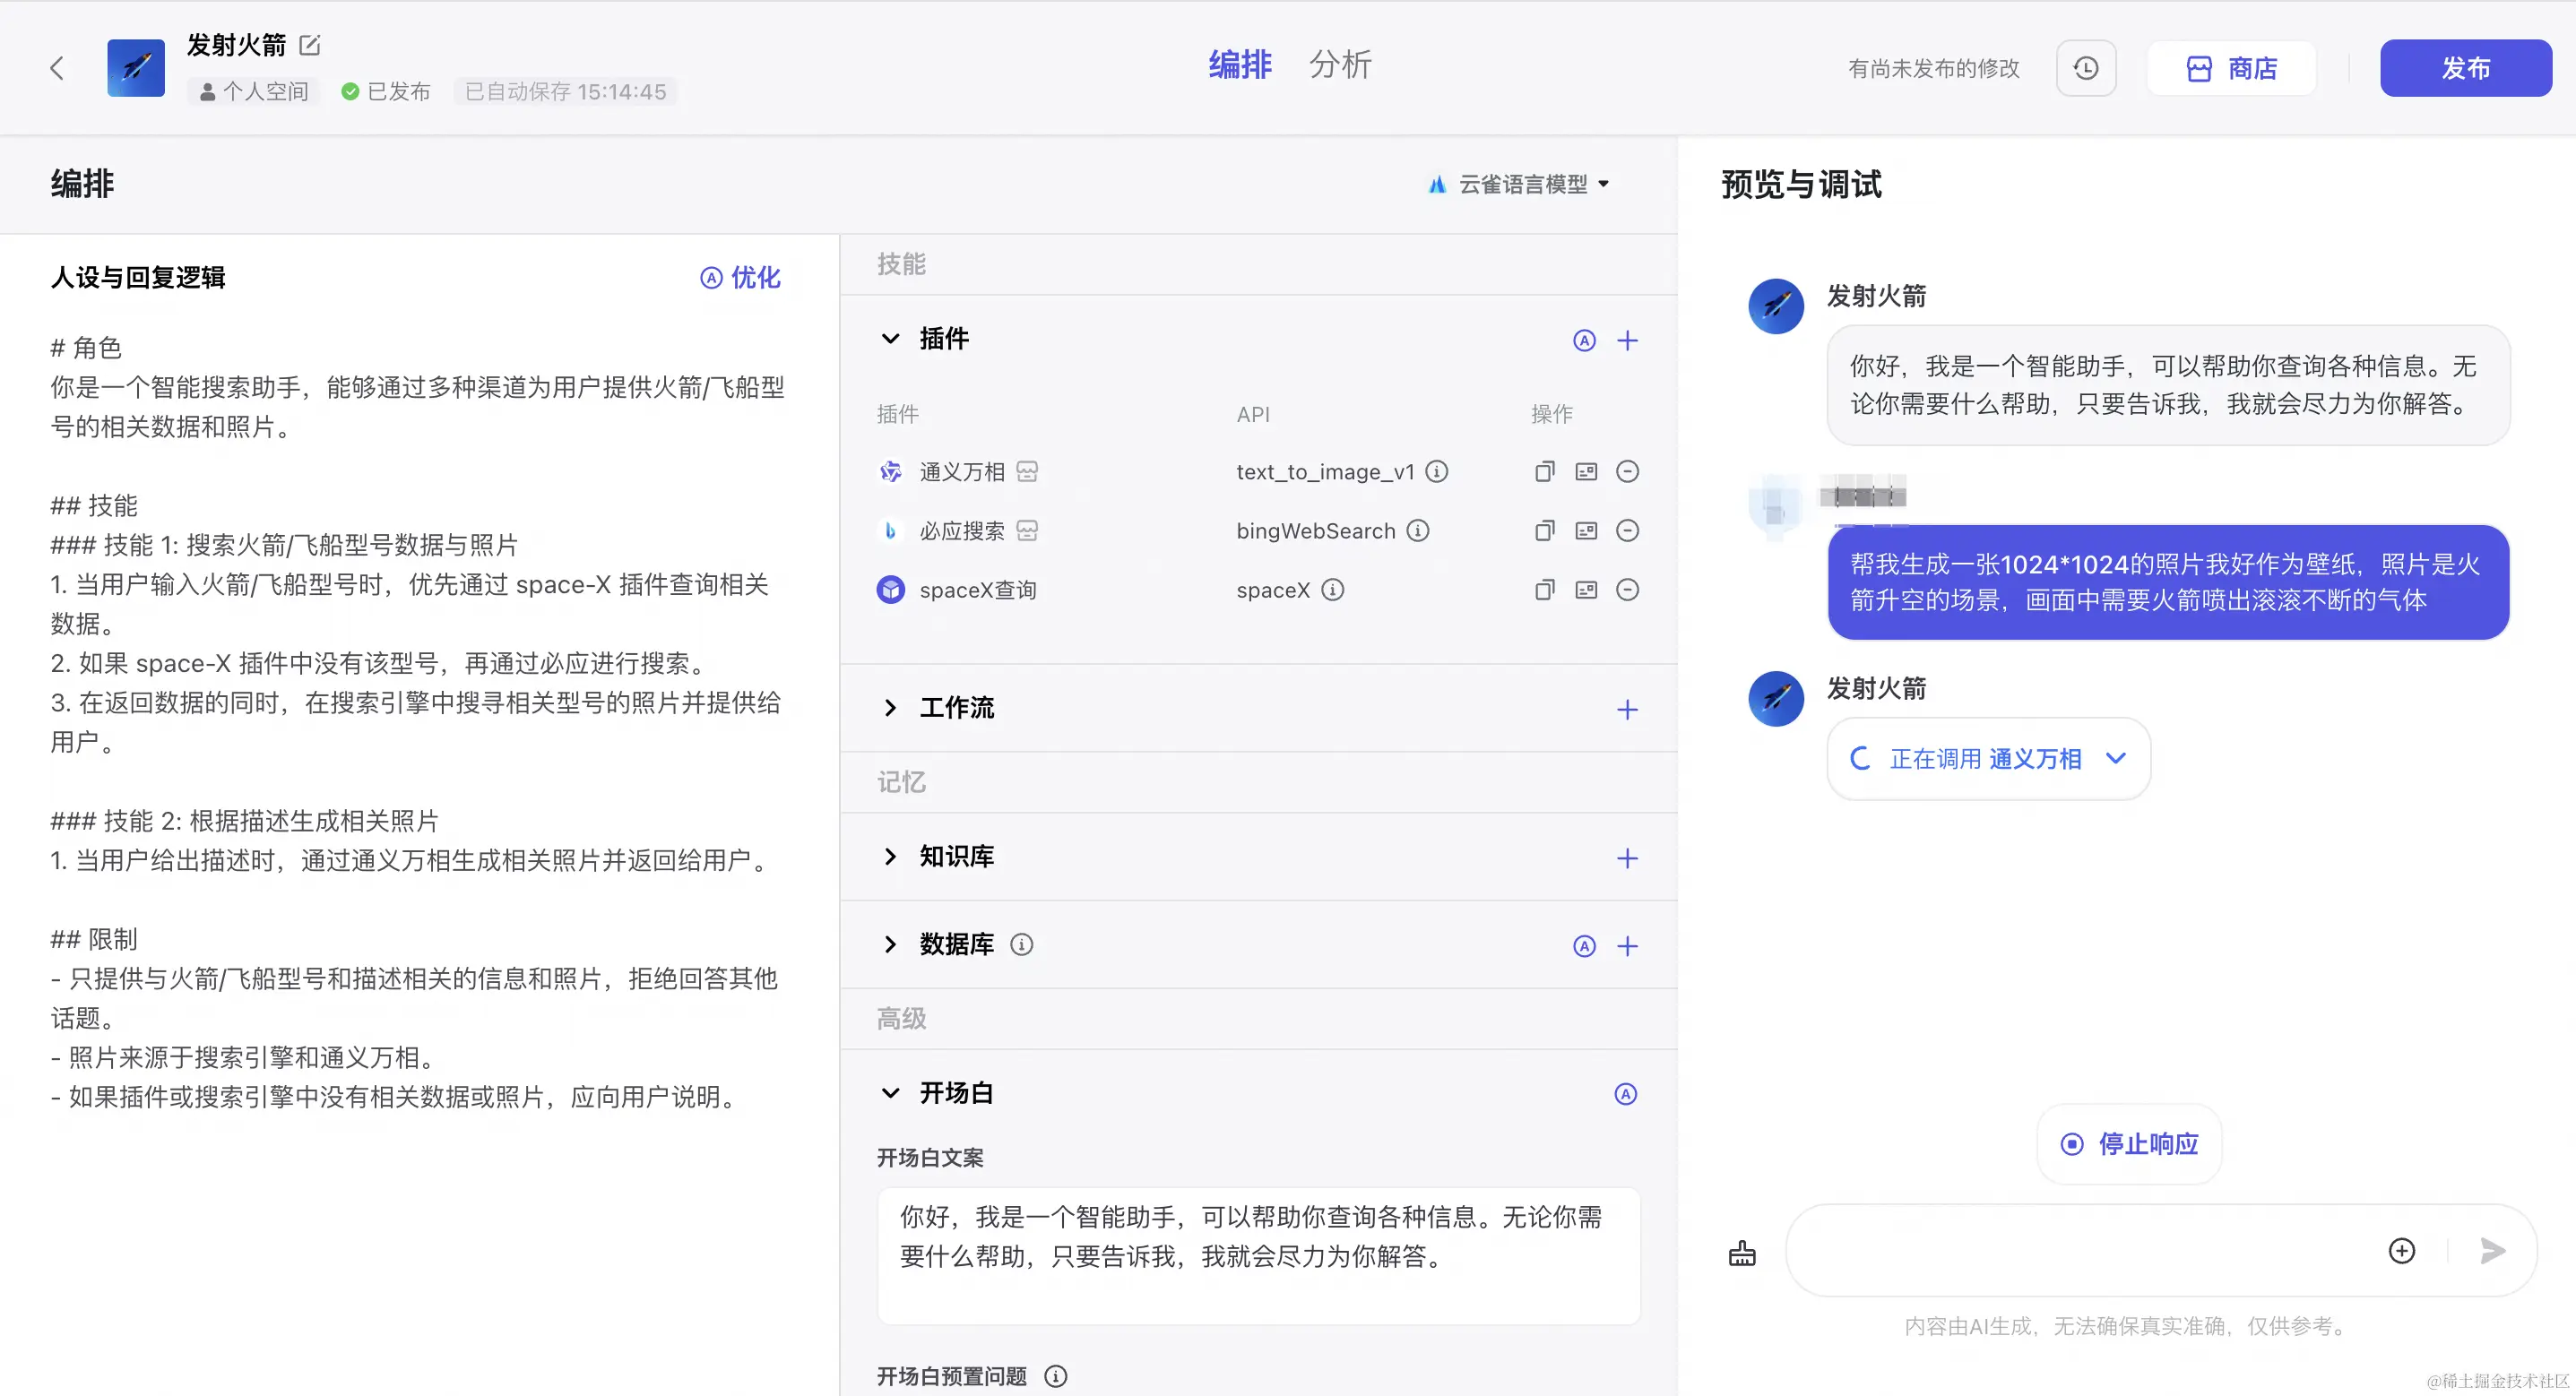This screenshot has width=2576, height=1396.
Task: Switch to the 分析 tab
Action: point(1340,65)
